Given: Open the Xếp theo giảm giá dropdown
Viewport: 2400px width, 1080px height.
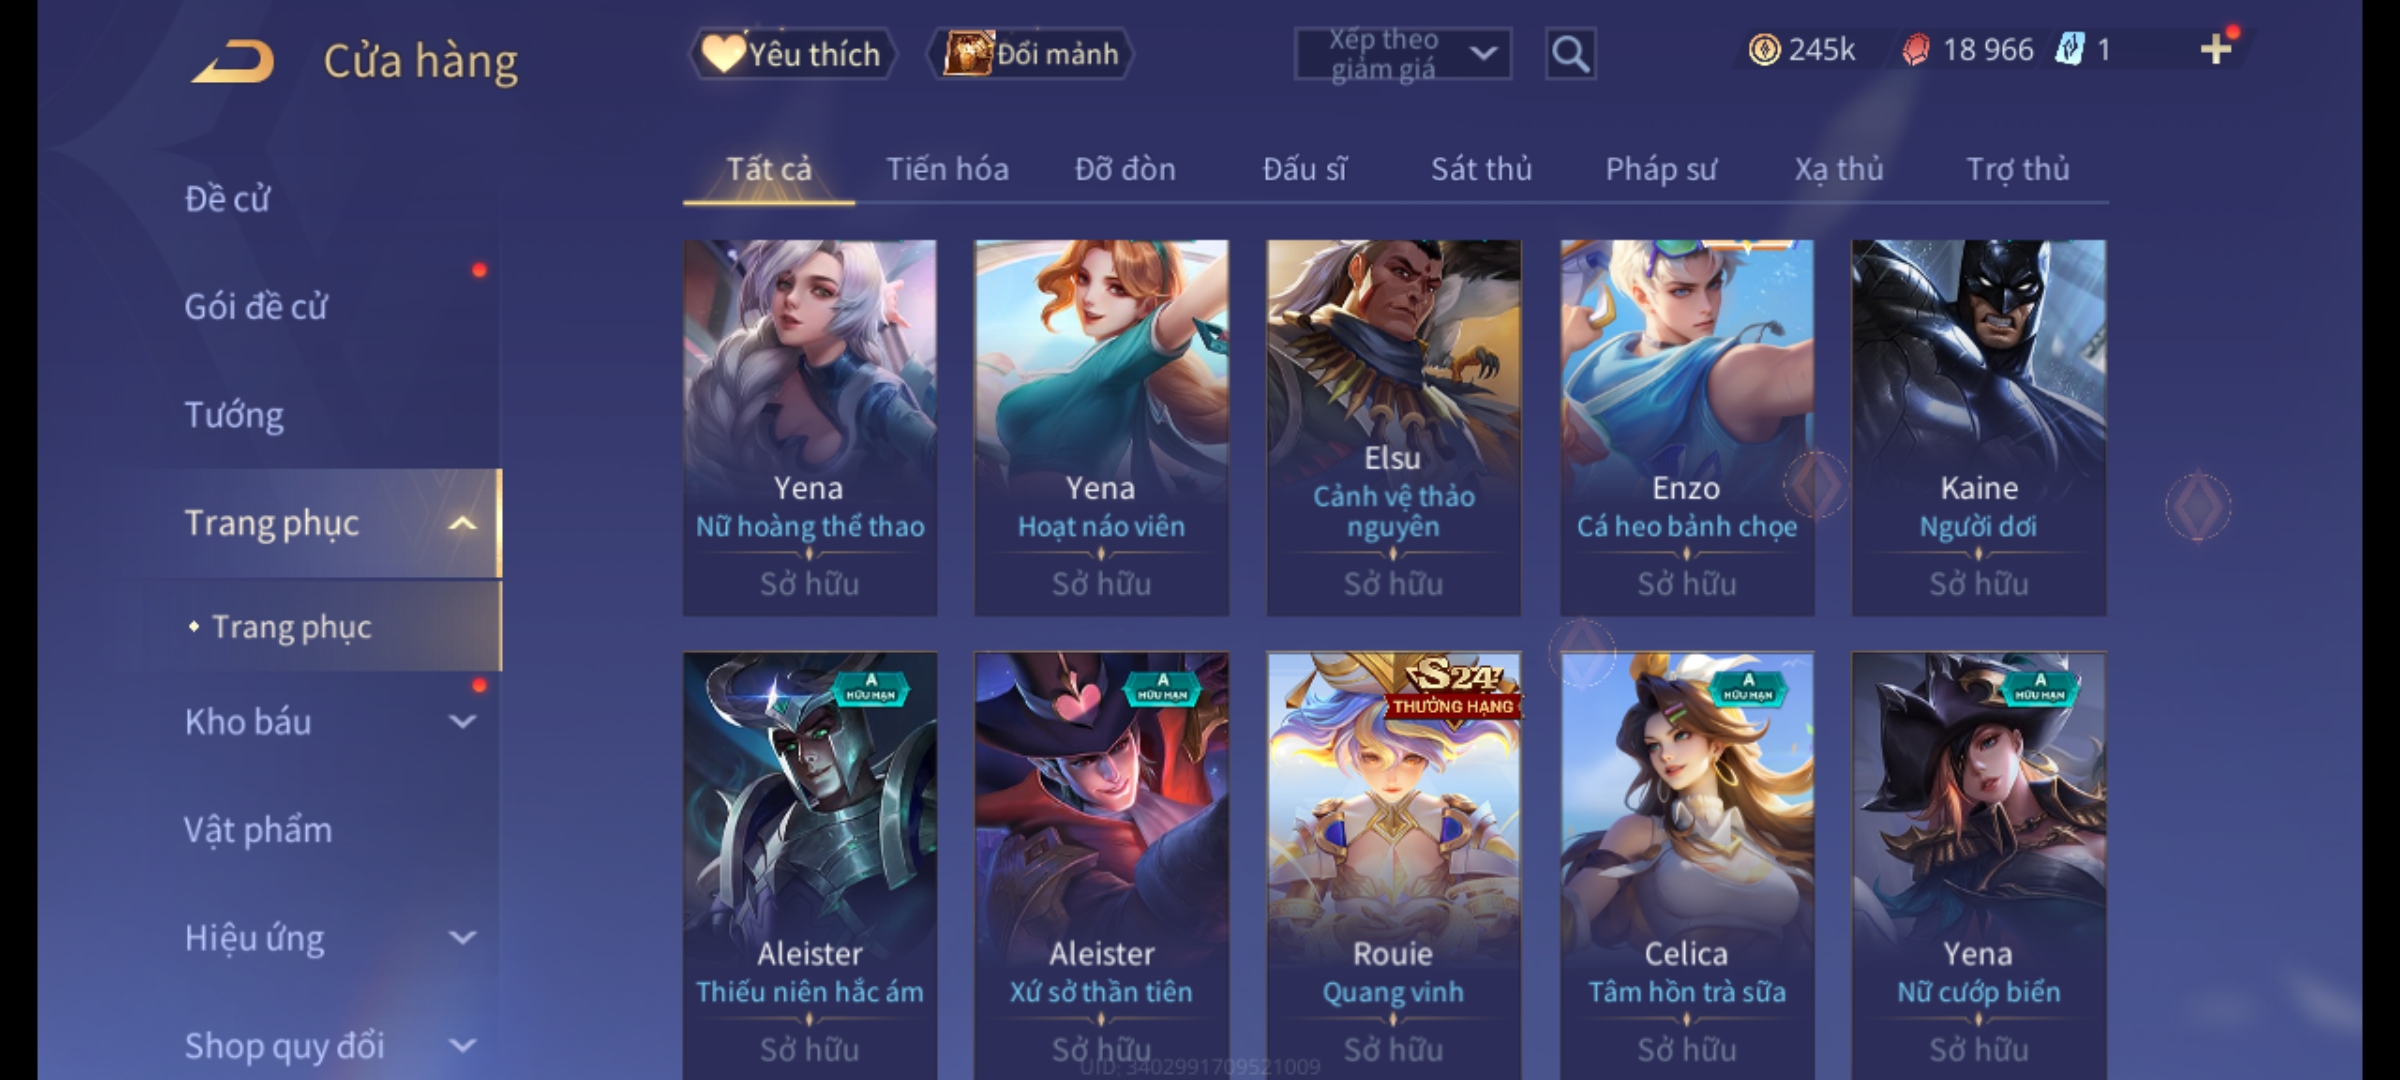Looking at the screenshot, I should coord(1402,54).
